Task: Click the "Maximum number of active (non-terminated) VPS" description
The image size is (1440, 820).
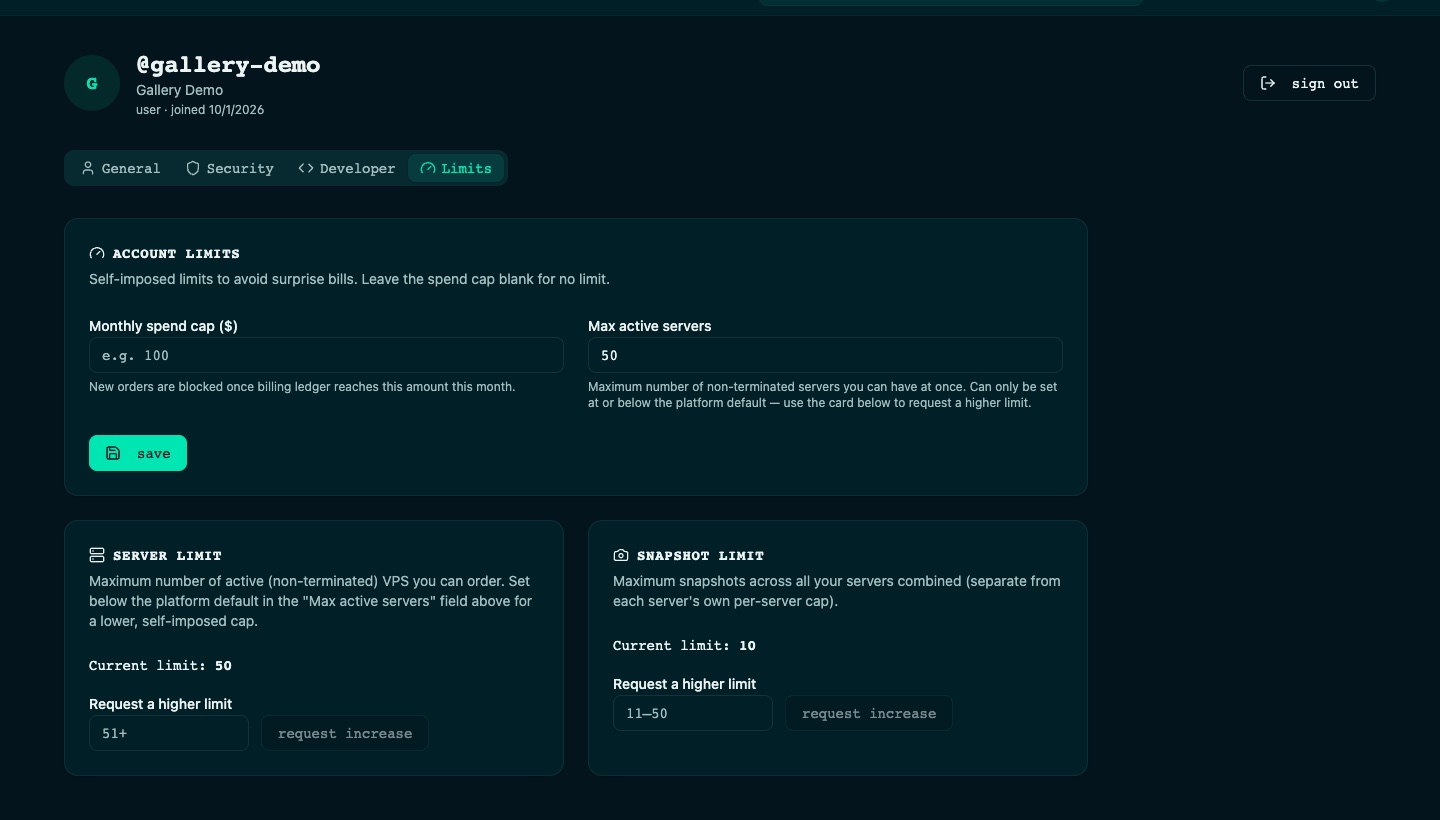Action: coord(311,601)
